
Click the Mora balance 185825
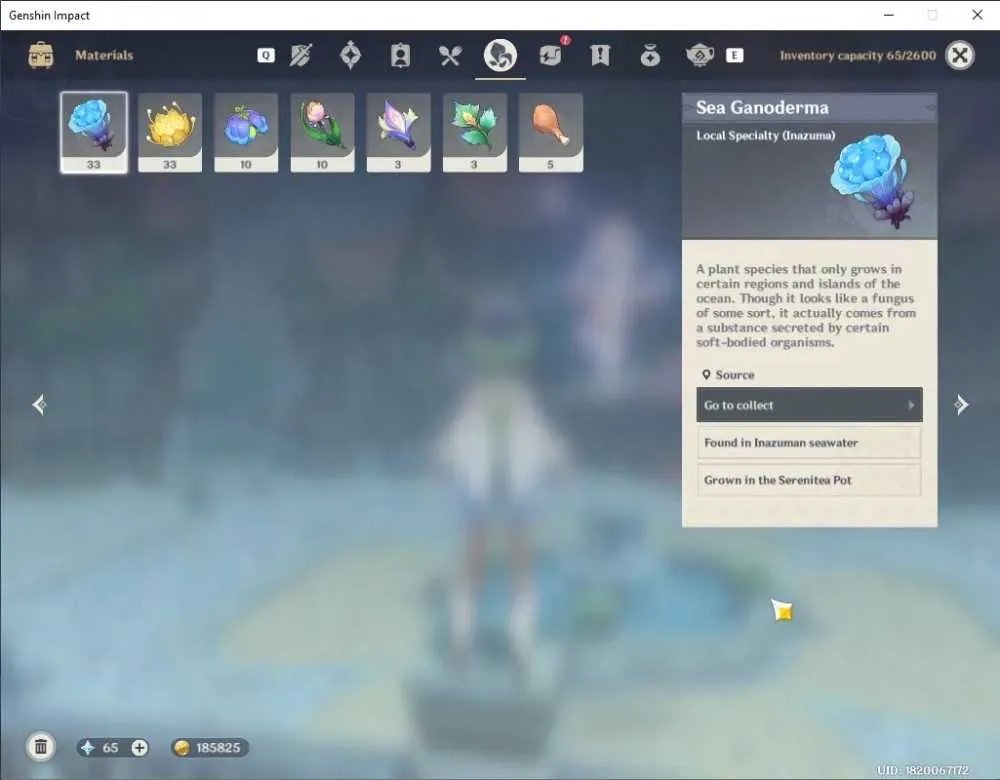click(210, 747)
